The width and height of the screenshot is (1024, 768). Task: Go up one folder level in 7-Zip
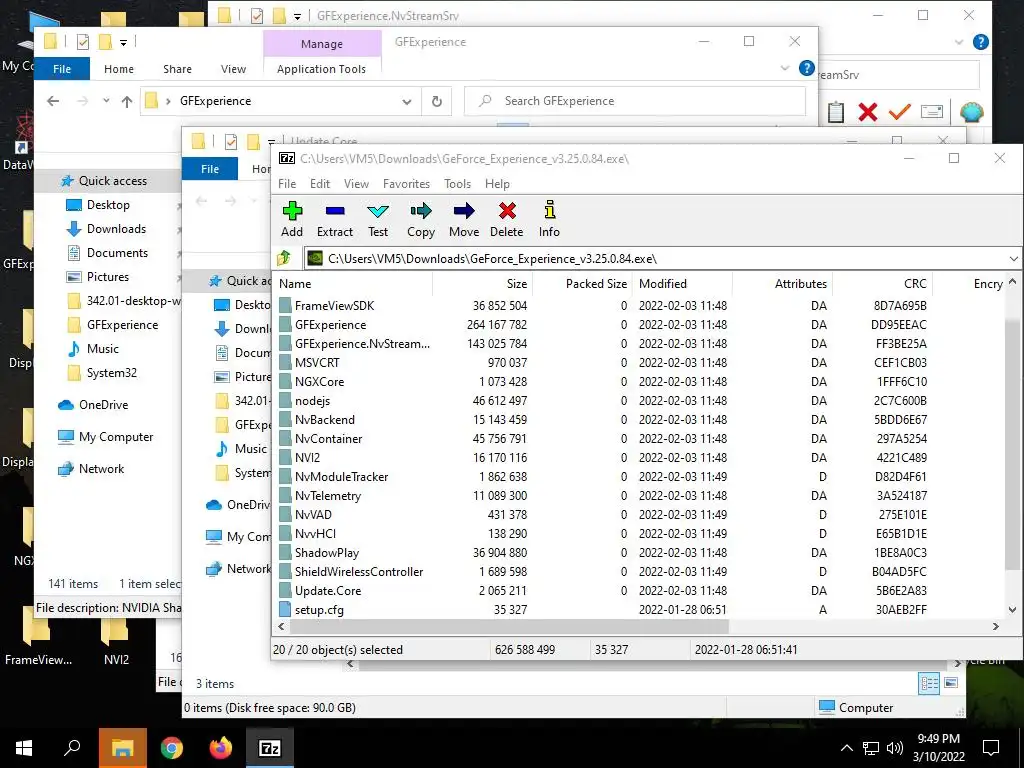[284, 259]
